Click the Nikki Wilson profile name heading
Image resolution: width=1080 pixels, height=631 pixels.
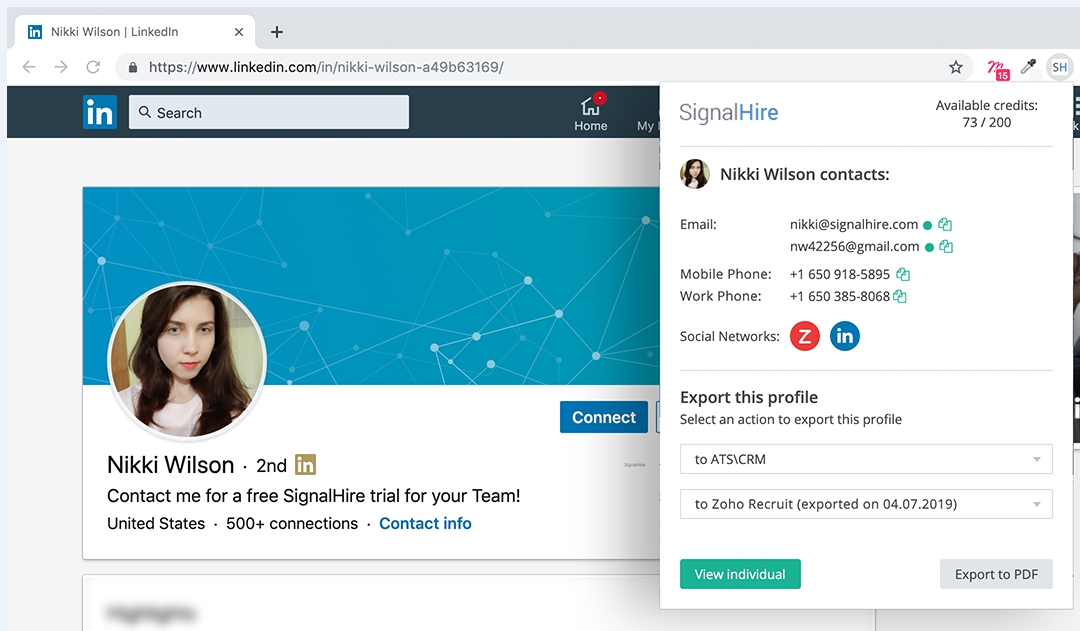tap(170, 465)
